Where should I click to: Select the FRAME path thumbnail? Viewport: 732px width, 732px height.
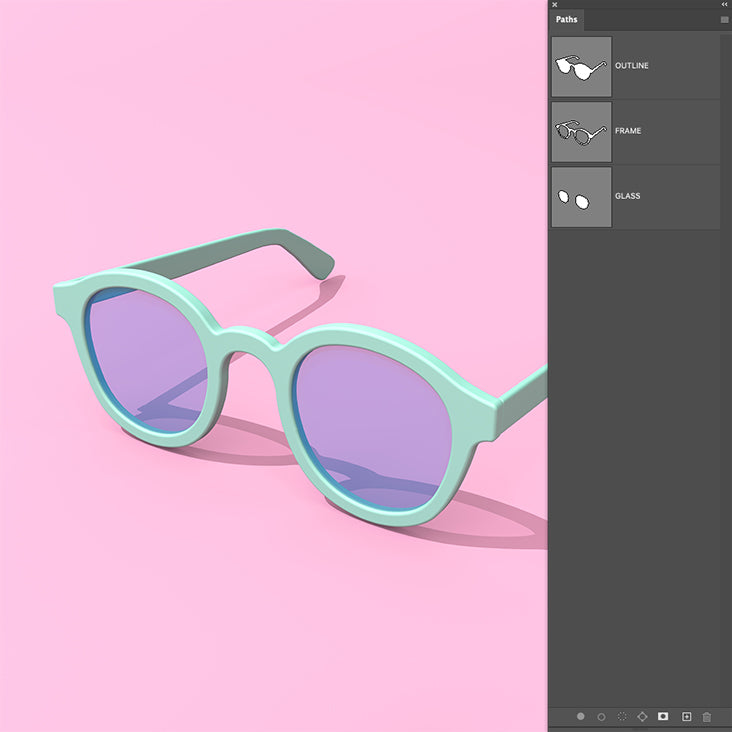point(581,132)
